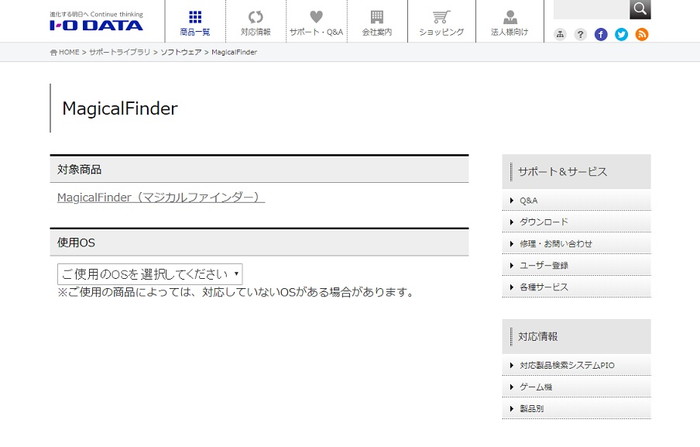700x447 pixels.
Task: Click MagicalFinder in the breadcrumb
Action: 234,52
